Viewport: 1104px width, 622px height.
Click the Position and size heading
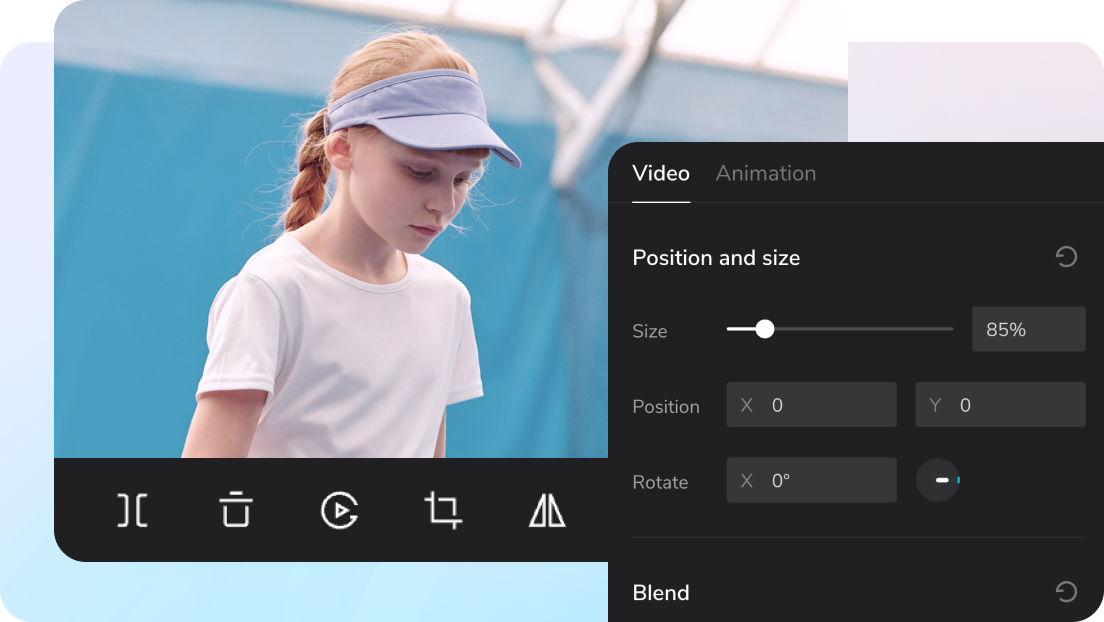(716, 257)
